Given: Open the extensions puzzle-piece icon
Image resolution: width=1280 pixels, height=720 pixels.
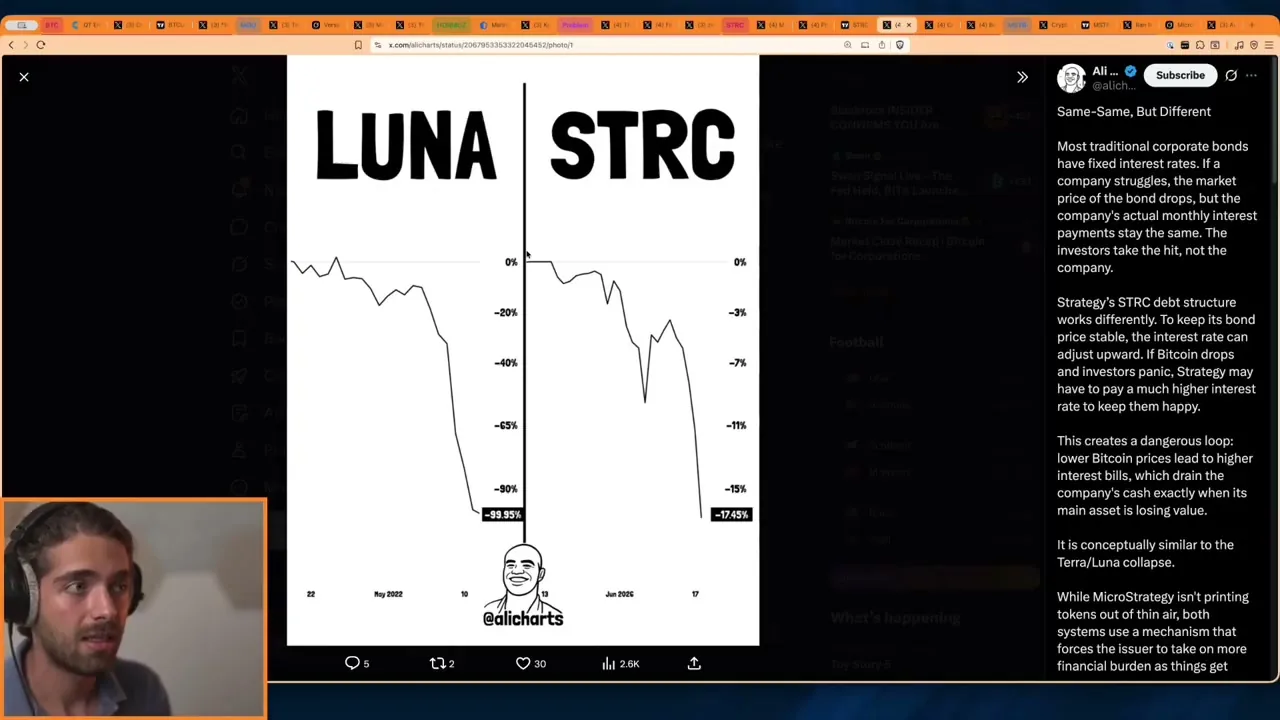Looking at the screenshot, I should pos(1200,45).
